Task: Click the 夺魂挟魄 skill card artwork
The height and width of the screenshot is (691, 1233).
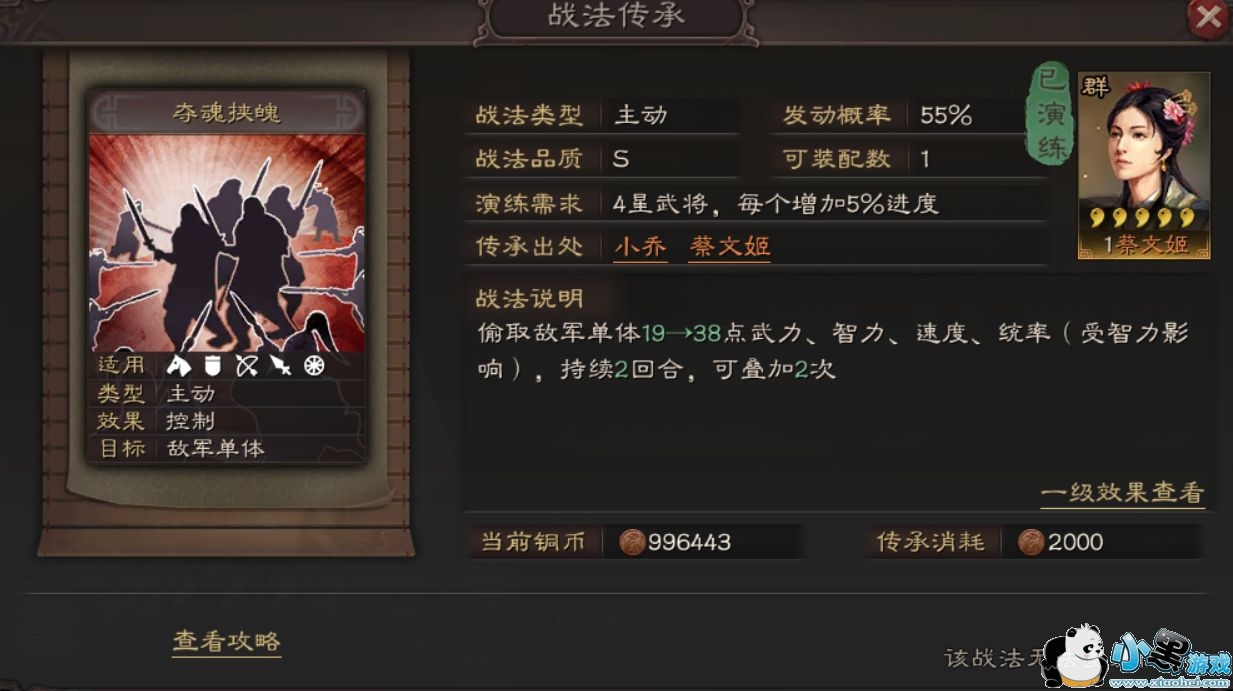Action: click(x=228, y=243)
